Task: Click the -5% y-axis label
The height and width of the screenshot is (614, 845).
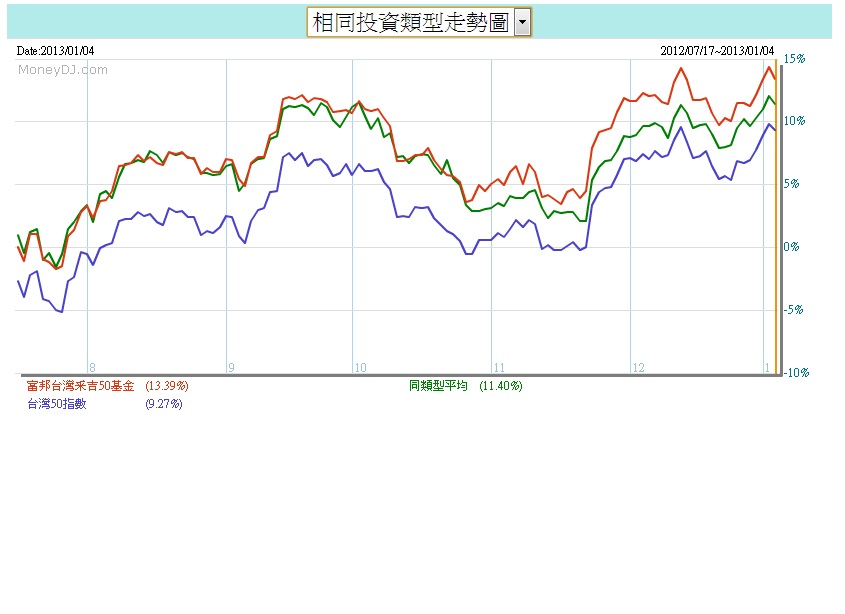Action: [x=793, y=310]
